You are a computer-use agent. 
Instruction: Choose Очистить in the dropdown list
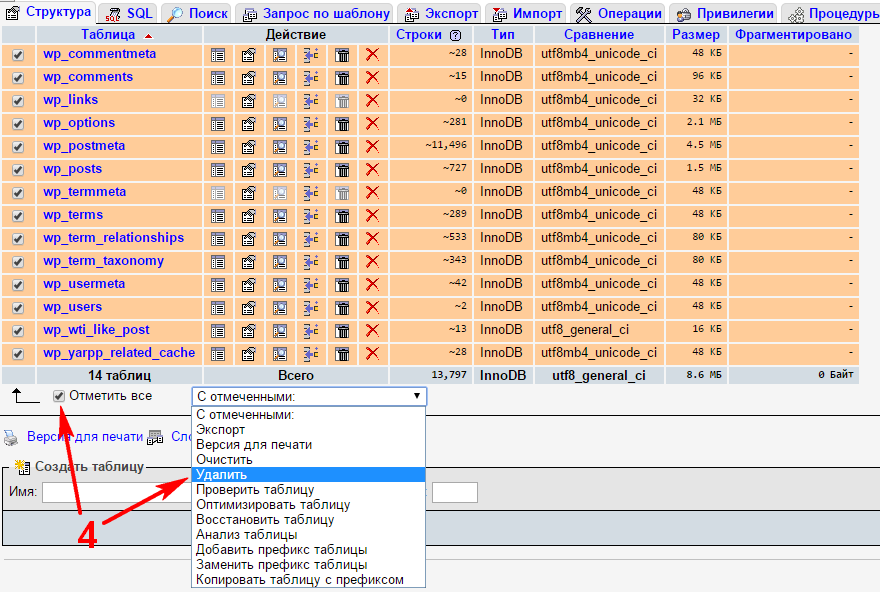click(x=309, y=460)
